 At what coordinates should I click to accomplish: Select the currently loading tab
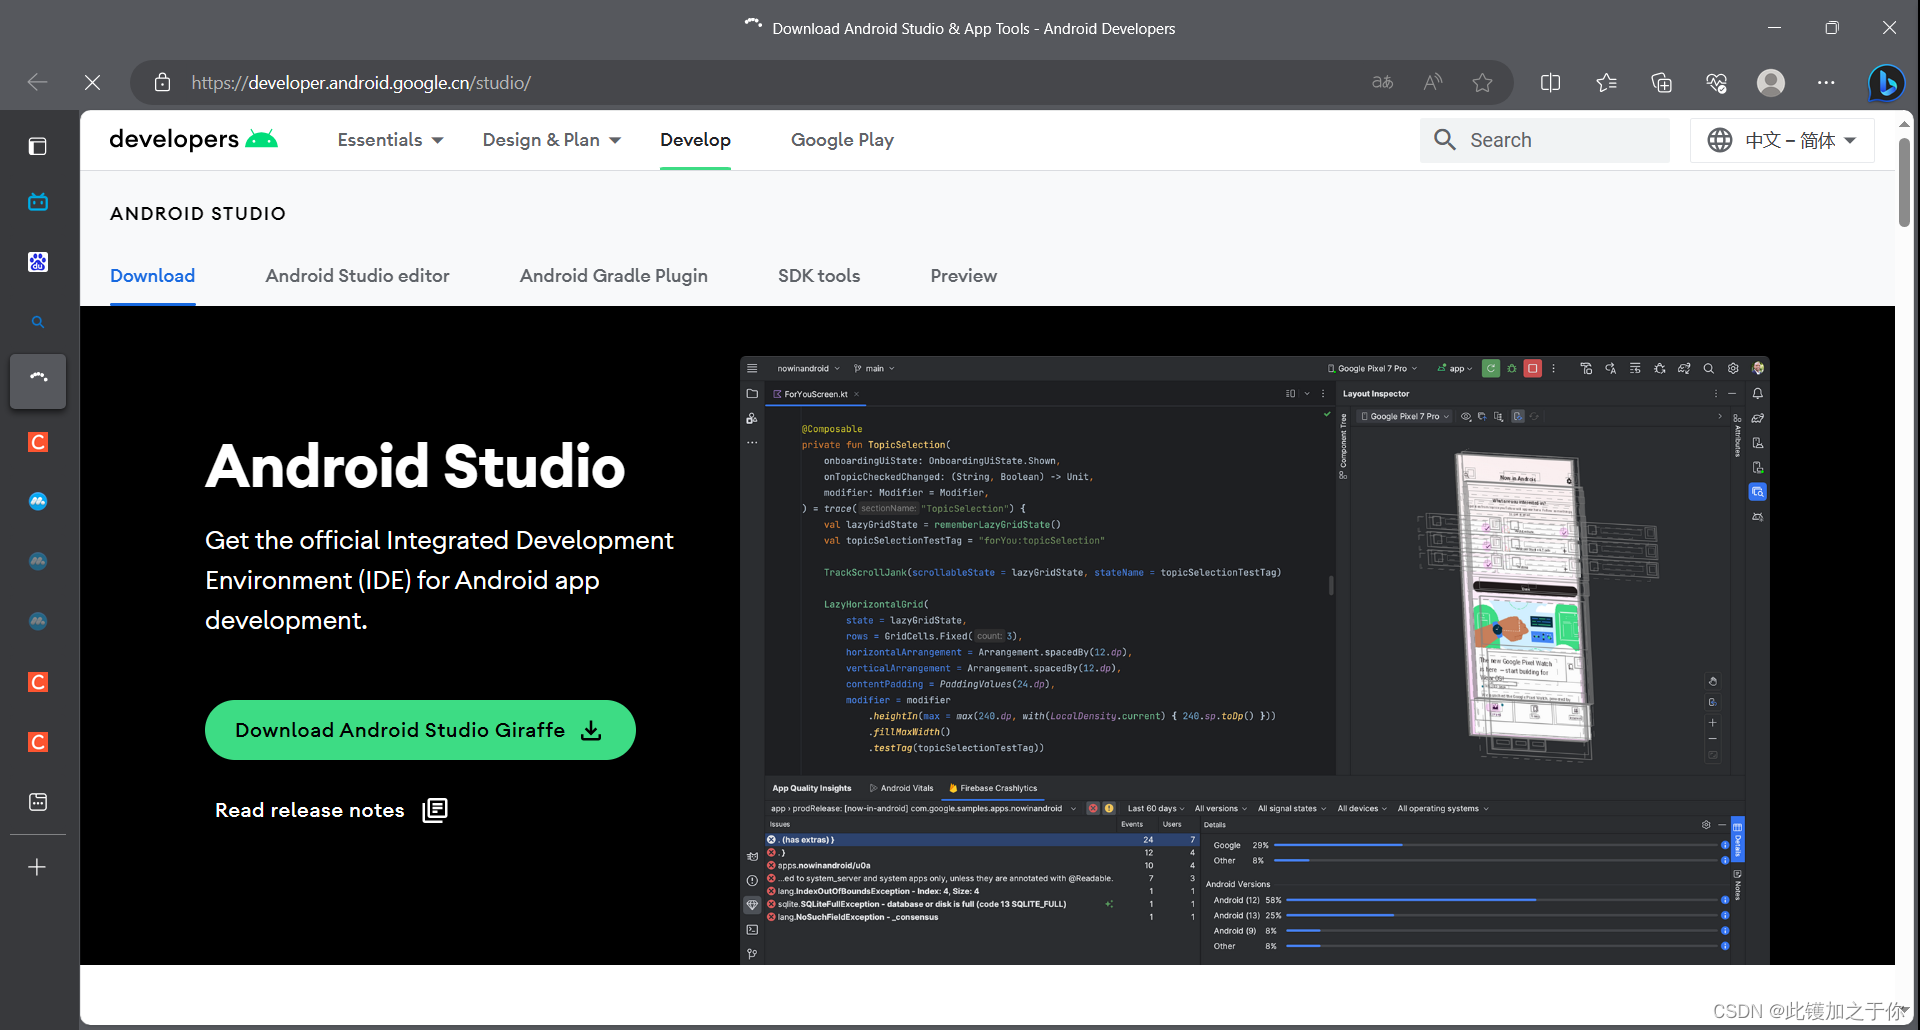click(x=38, y=381)
